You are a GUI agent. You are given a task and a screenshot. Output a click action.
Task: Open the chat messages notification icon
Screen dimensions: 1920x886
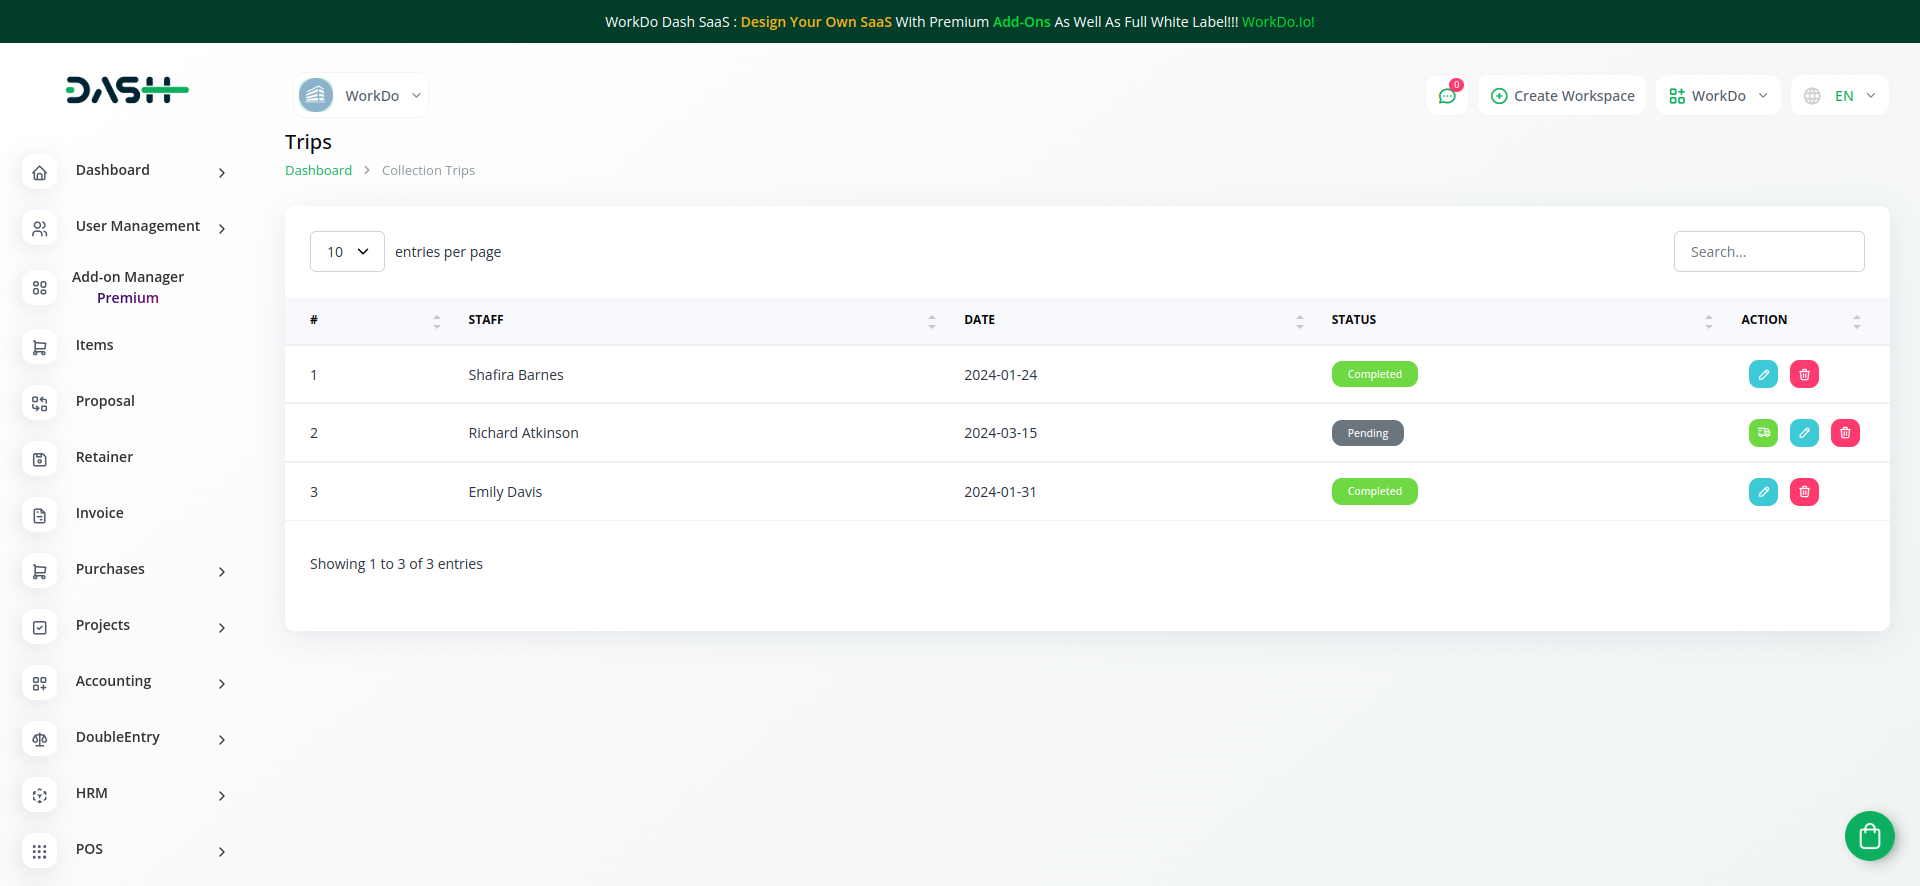(1446, 96)
